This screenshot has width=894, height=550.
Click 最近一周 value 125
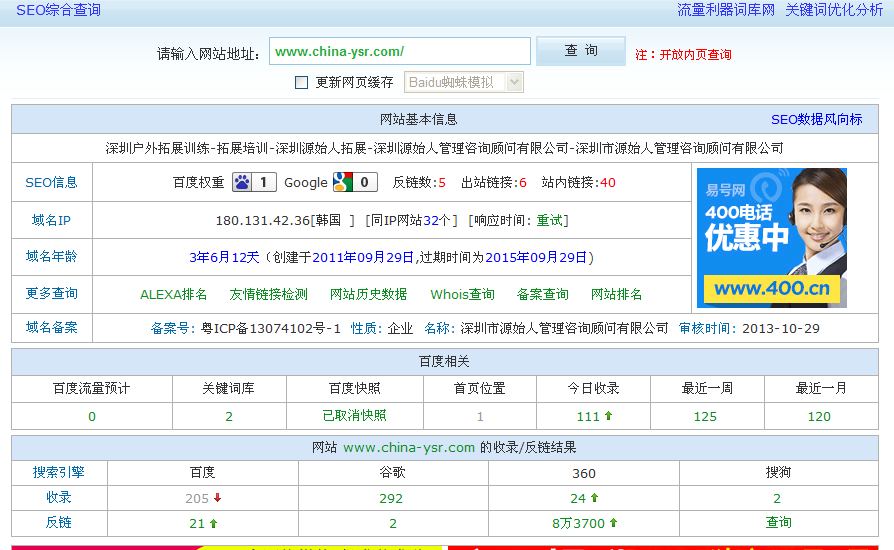705,417
